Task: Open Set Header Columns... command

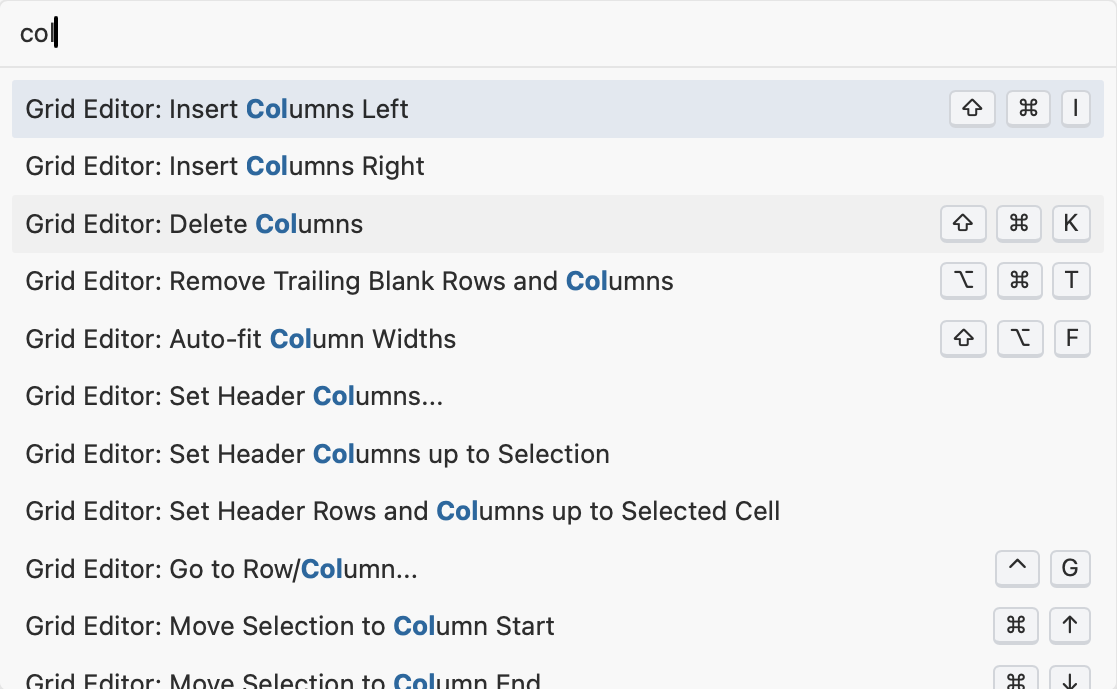Action: [558, 396]
